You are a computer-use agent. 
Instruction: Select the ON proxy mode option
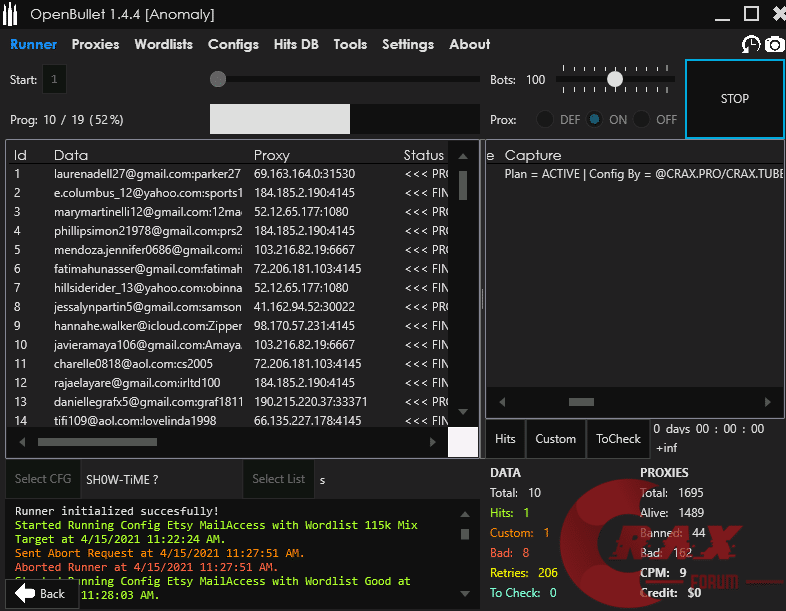595,119
